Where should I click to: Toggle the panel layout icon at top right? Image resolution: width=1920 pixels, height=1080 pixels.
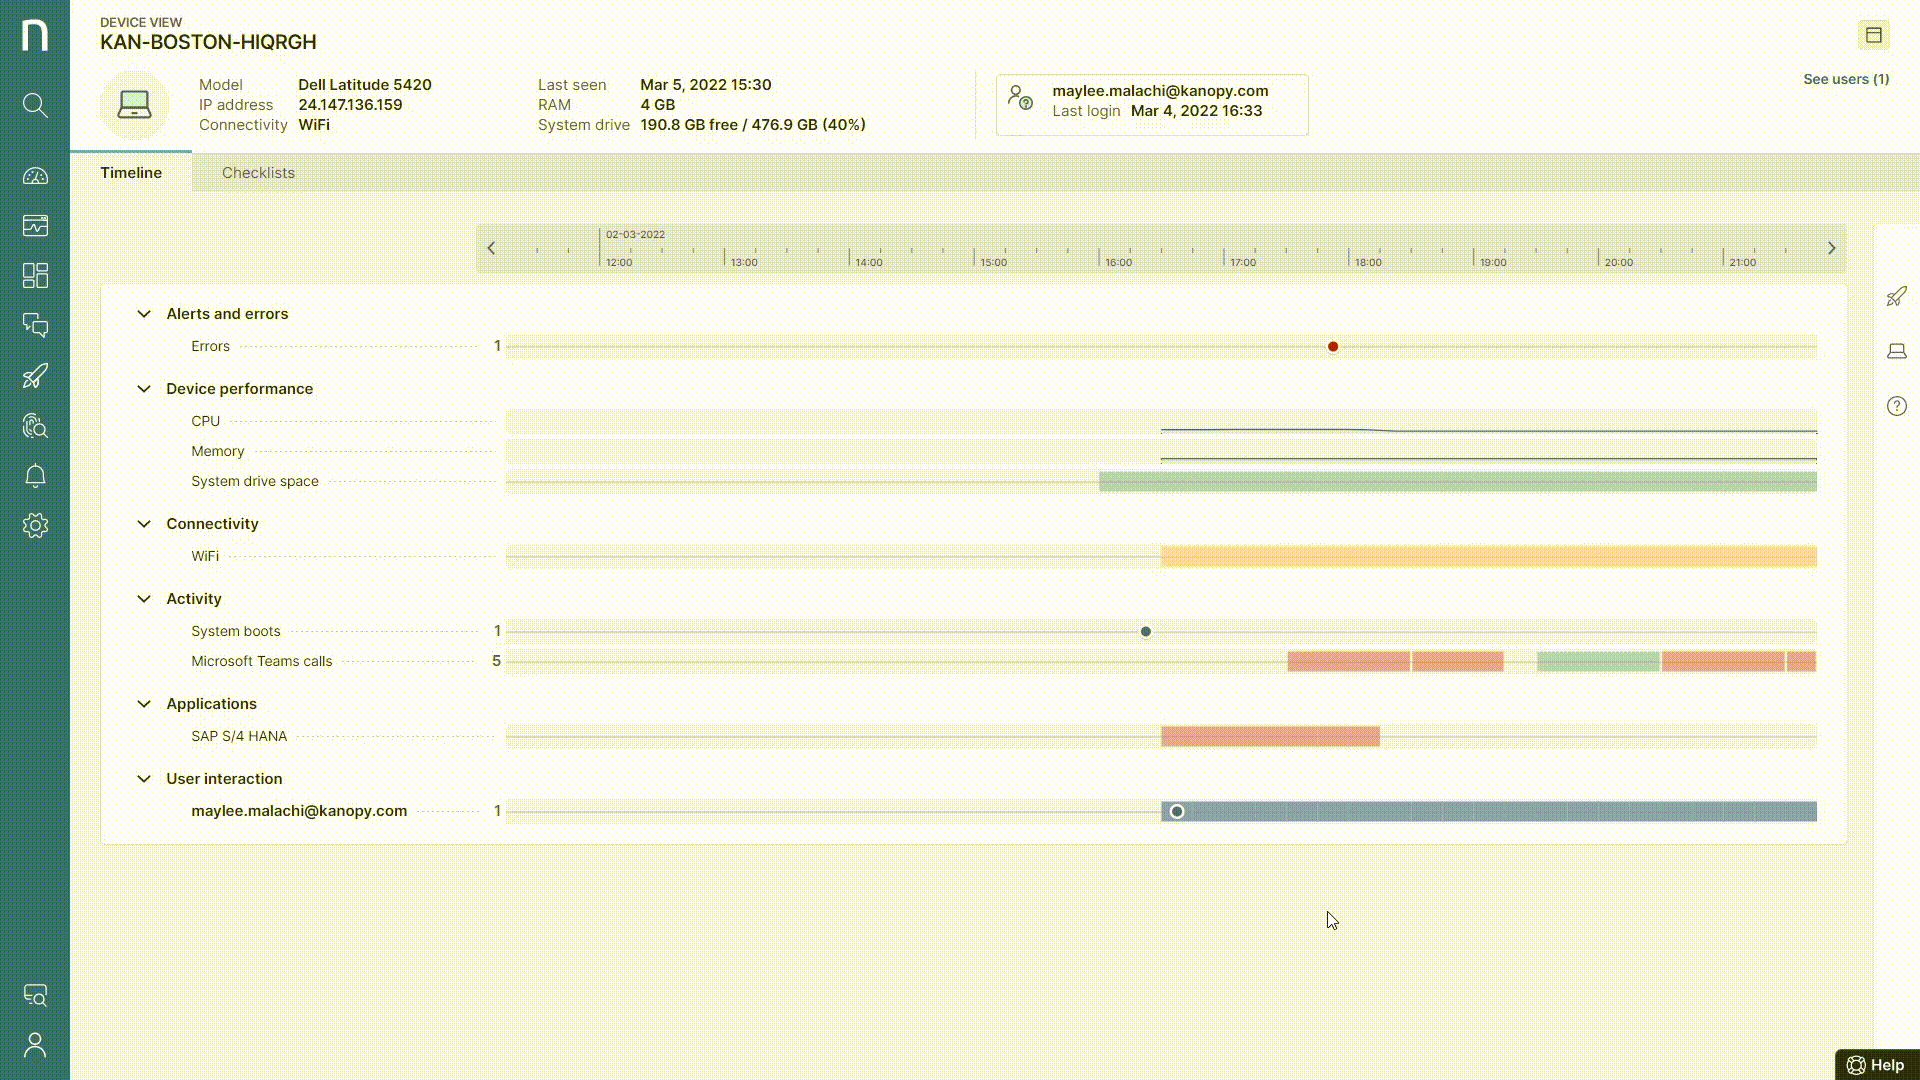point(1874,34)
